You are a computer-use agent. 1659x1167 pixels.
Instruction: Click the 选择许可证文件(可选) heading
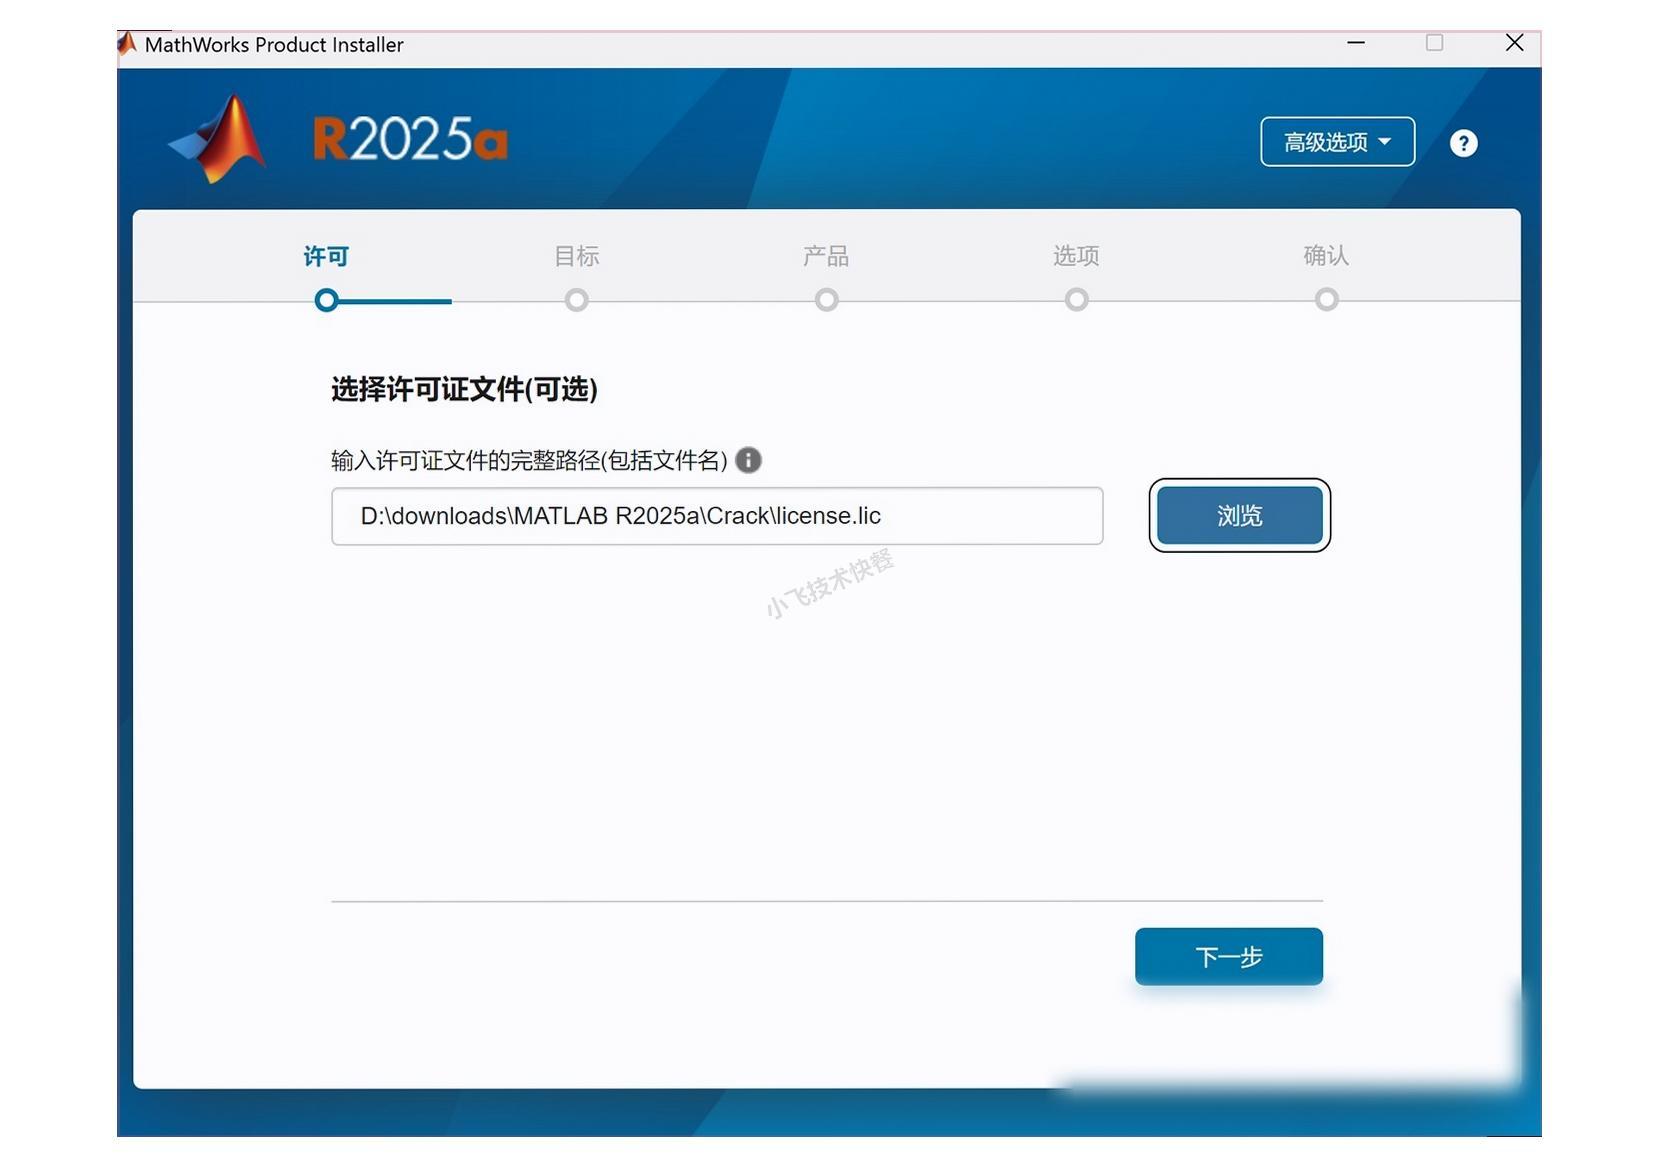click(x=464, y=389)
